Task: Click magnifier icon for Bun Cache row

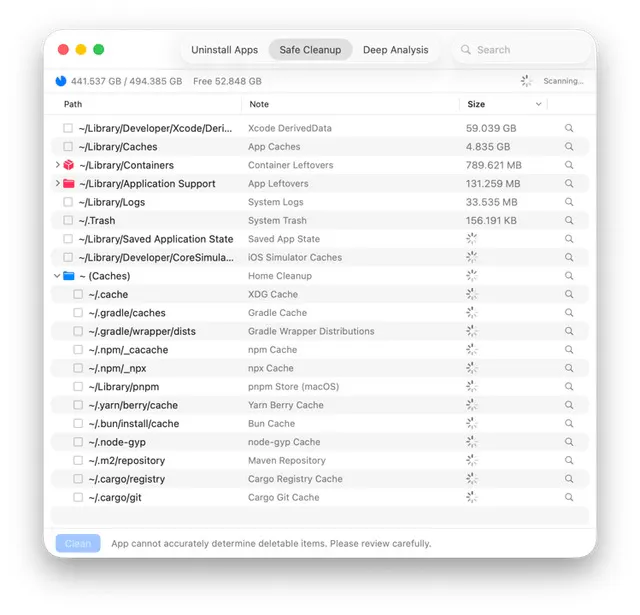Action: [569, 424]
